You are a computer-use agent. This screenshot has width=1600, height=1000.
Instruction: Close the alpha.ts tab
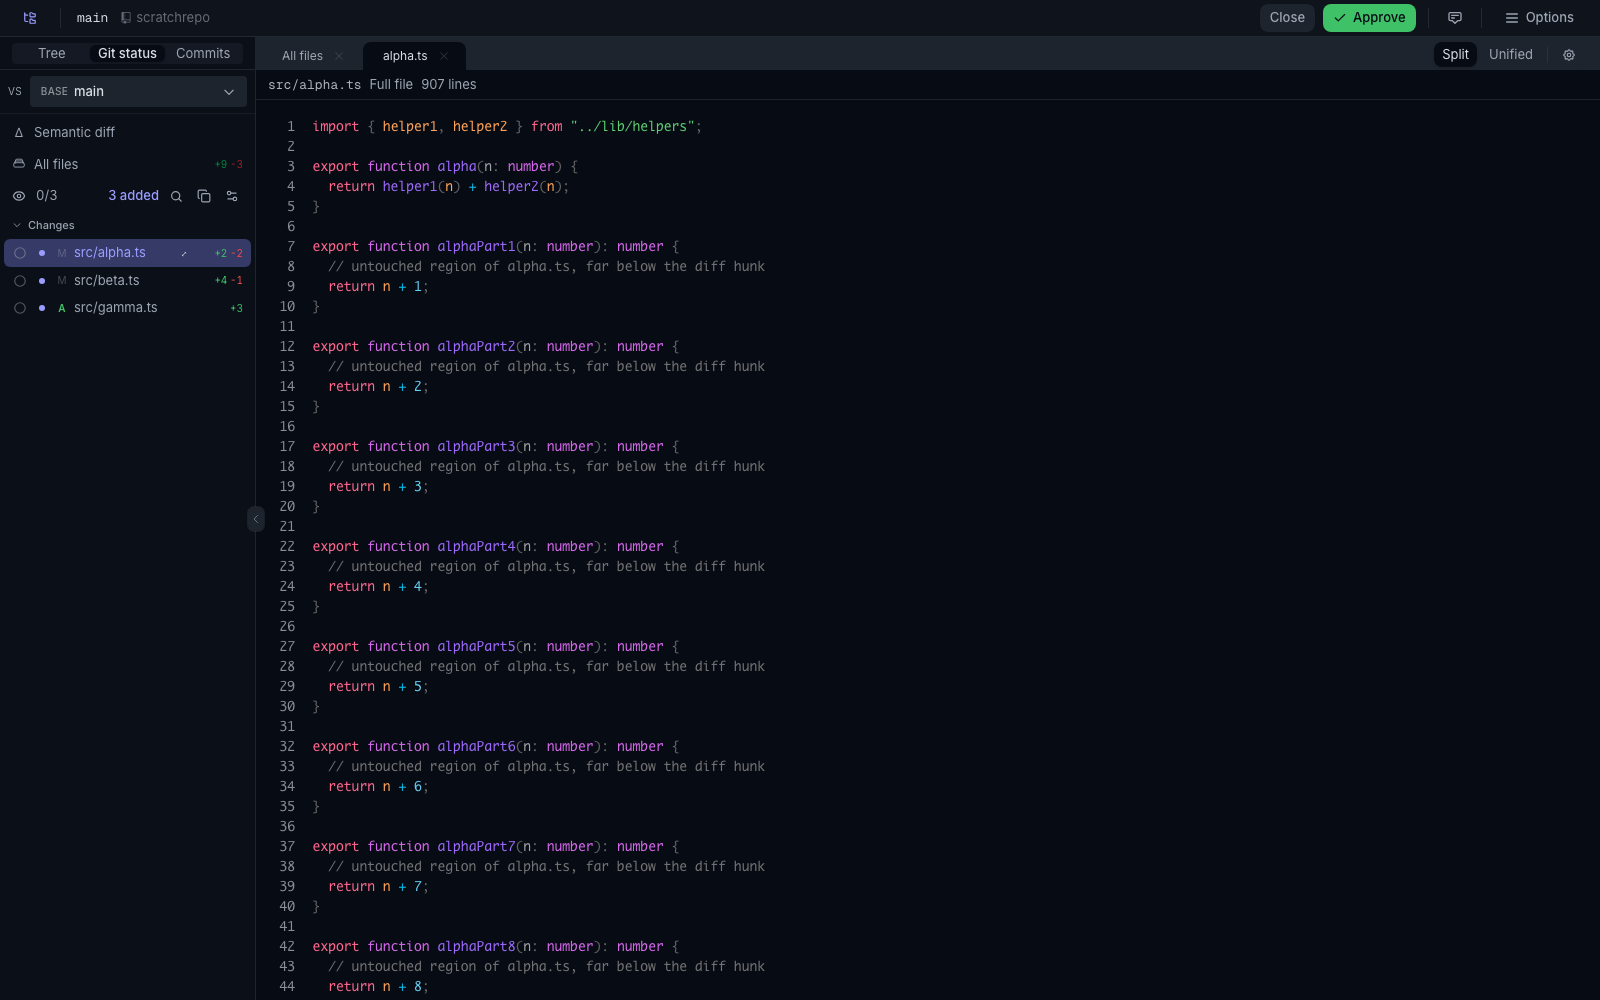pos(444,56)
